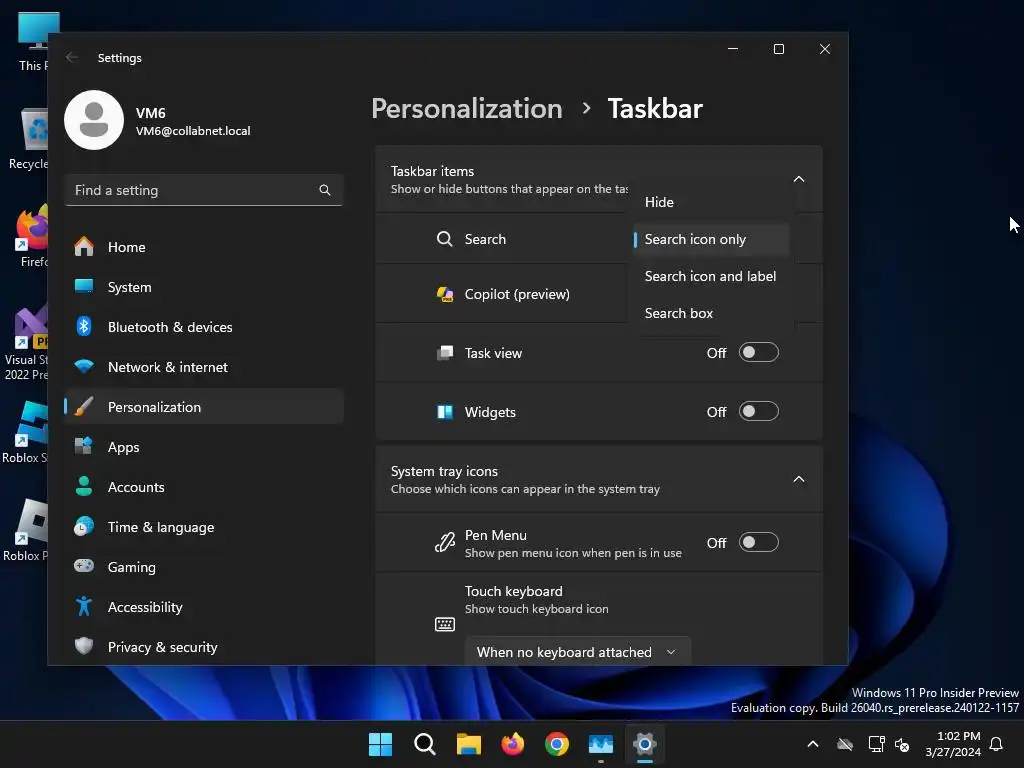
Task: Click the Task view row icon
Action: [x=445, y=353]
